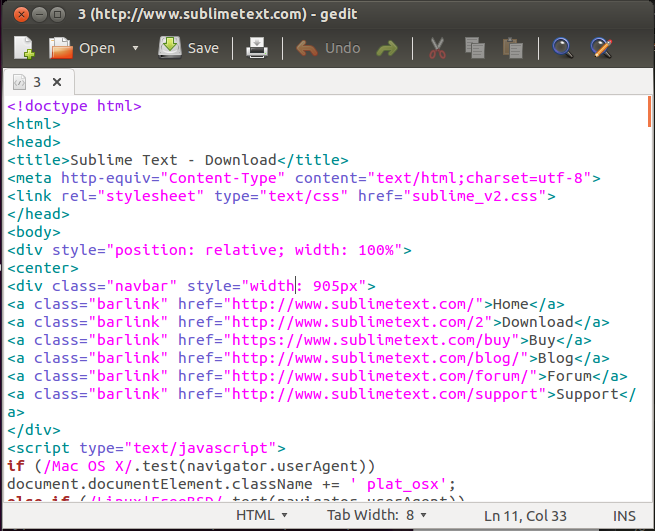This screenshot has height=531, width=655.
Task: Paste using the clipboard icon
Action: click(x=513, y=48)
